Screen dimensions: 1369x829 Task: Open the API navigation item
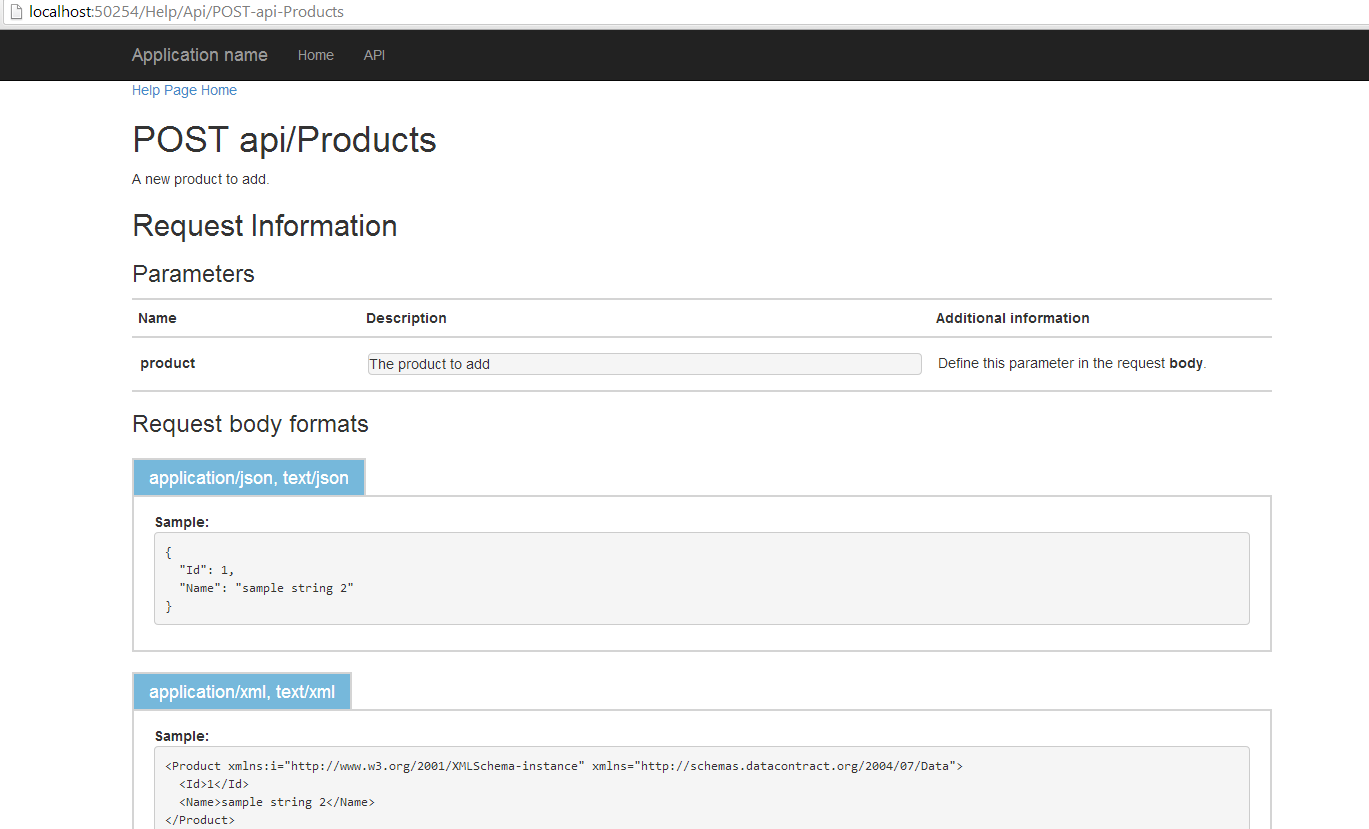click(x=373, y=55)
